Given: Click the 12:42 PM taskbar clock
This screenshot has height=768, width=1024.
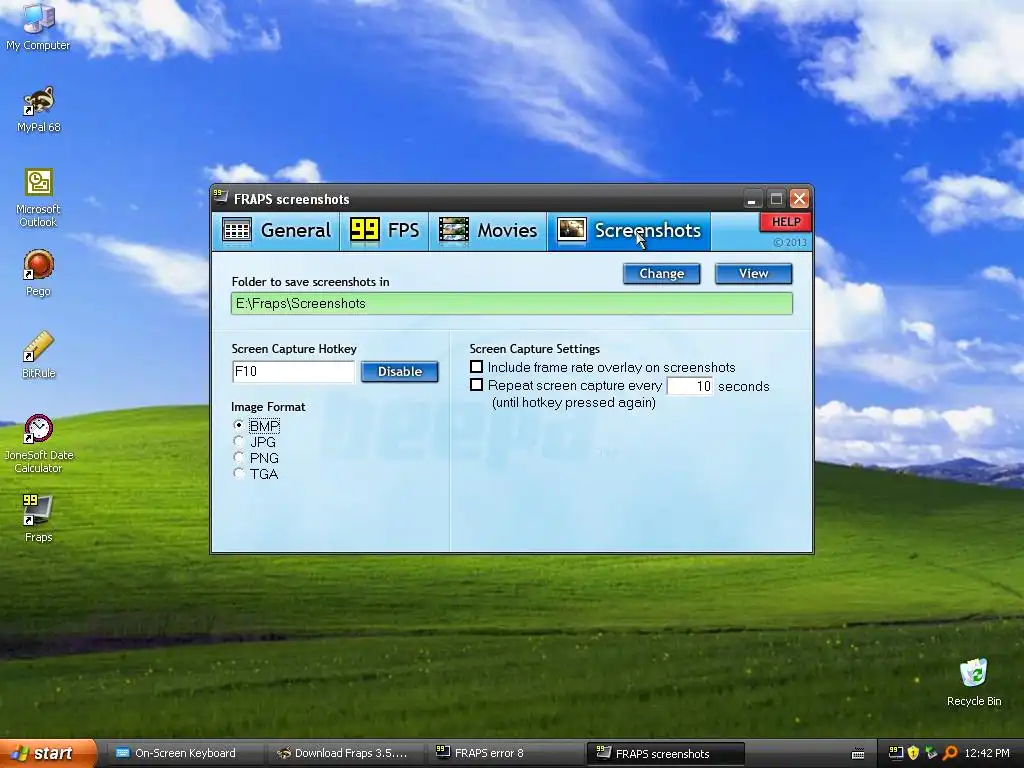Looking at the screenshot, I should click(x=987, y=753).
